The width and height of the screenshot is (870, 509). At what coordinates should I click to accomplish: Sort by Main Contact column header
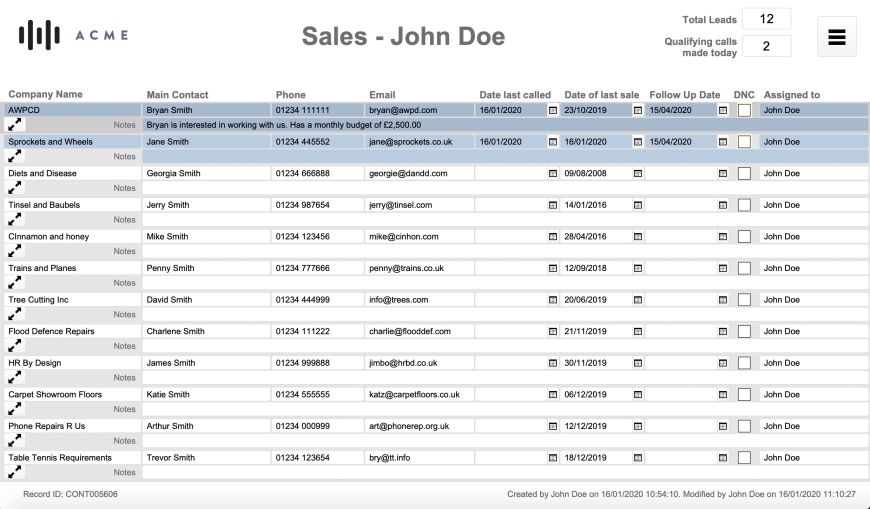point(177,95)
